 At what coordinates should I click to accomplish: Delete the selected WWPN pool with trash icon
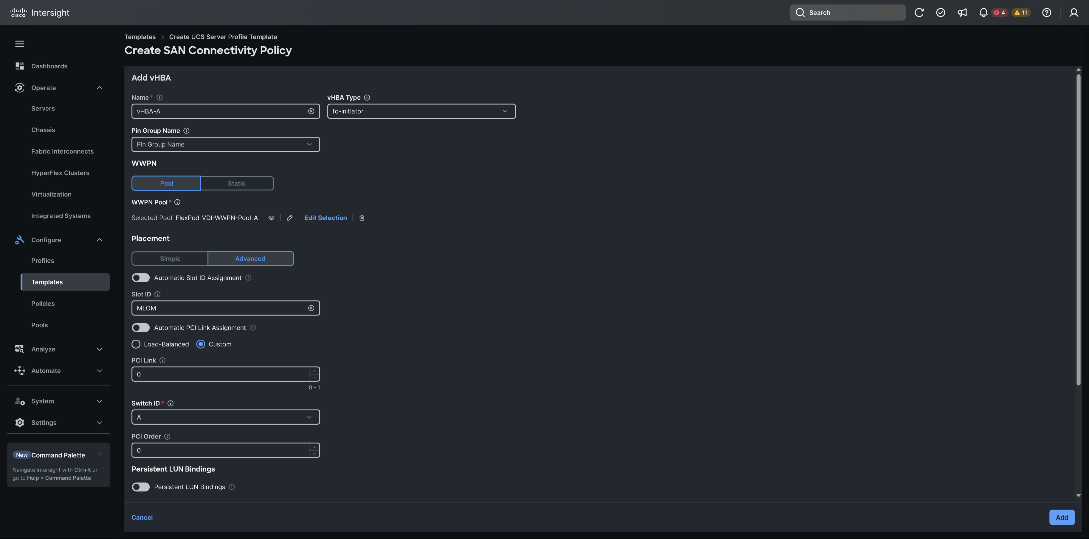362,218
